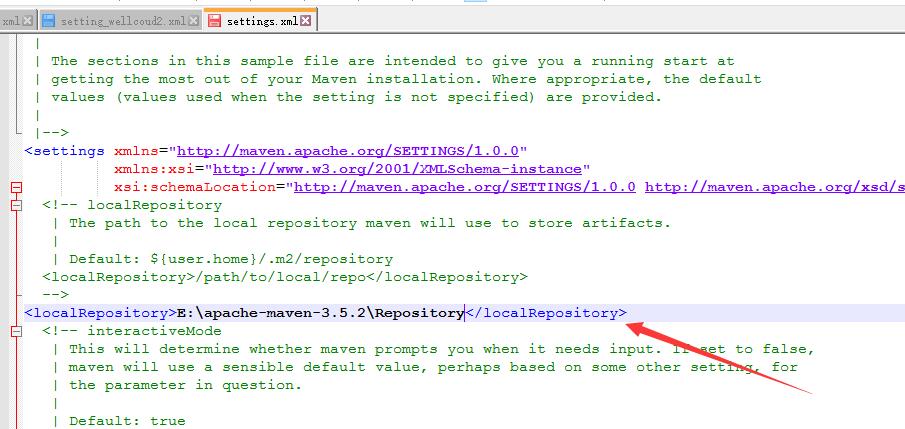The image size is (905, 429).
Task: Click the 'Default: ${user.home}/.m2/repository' line
Action: click(x=222, y=259)
